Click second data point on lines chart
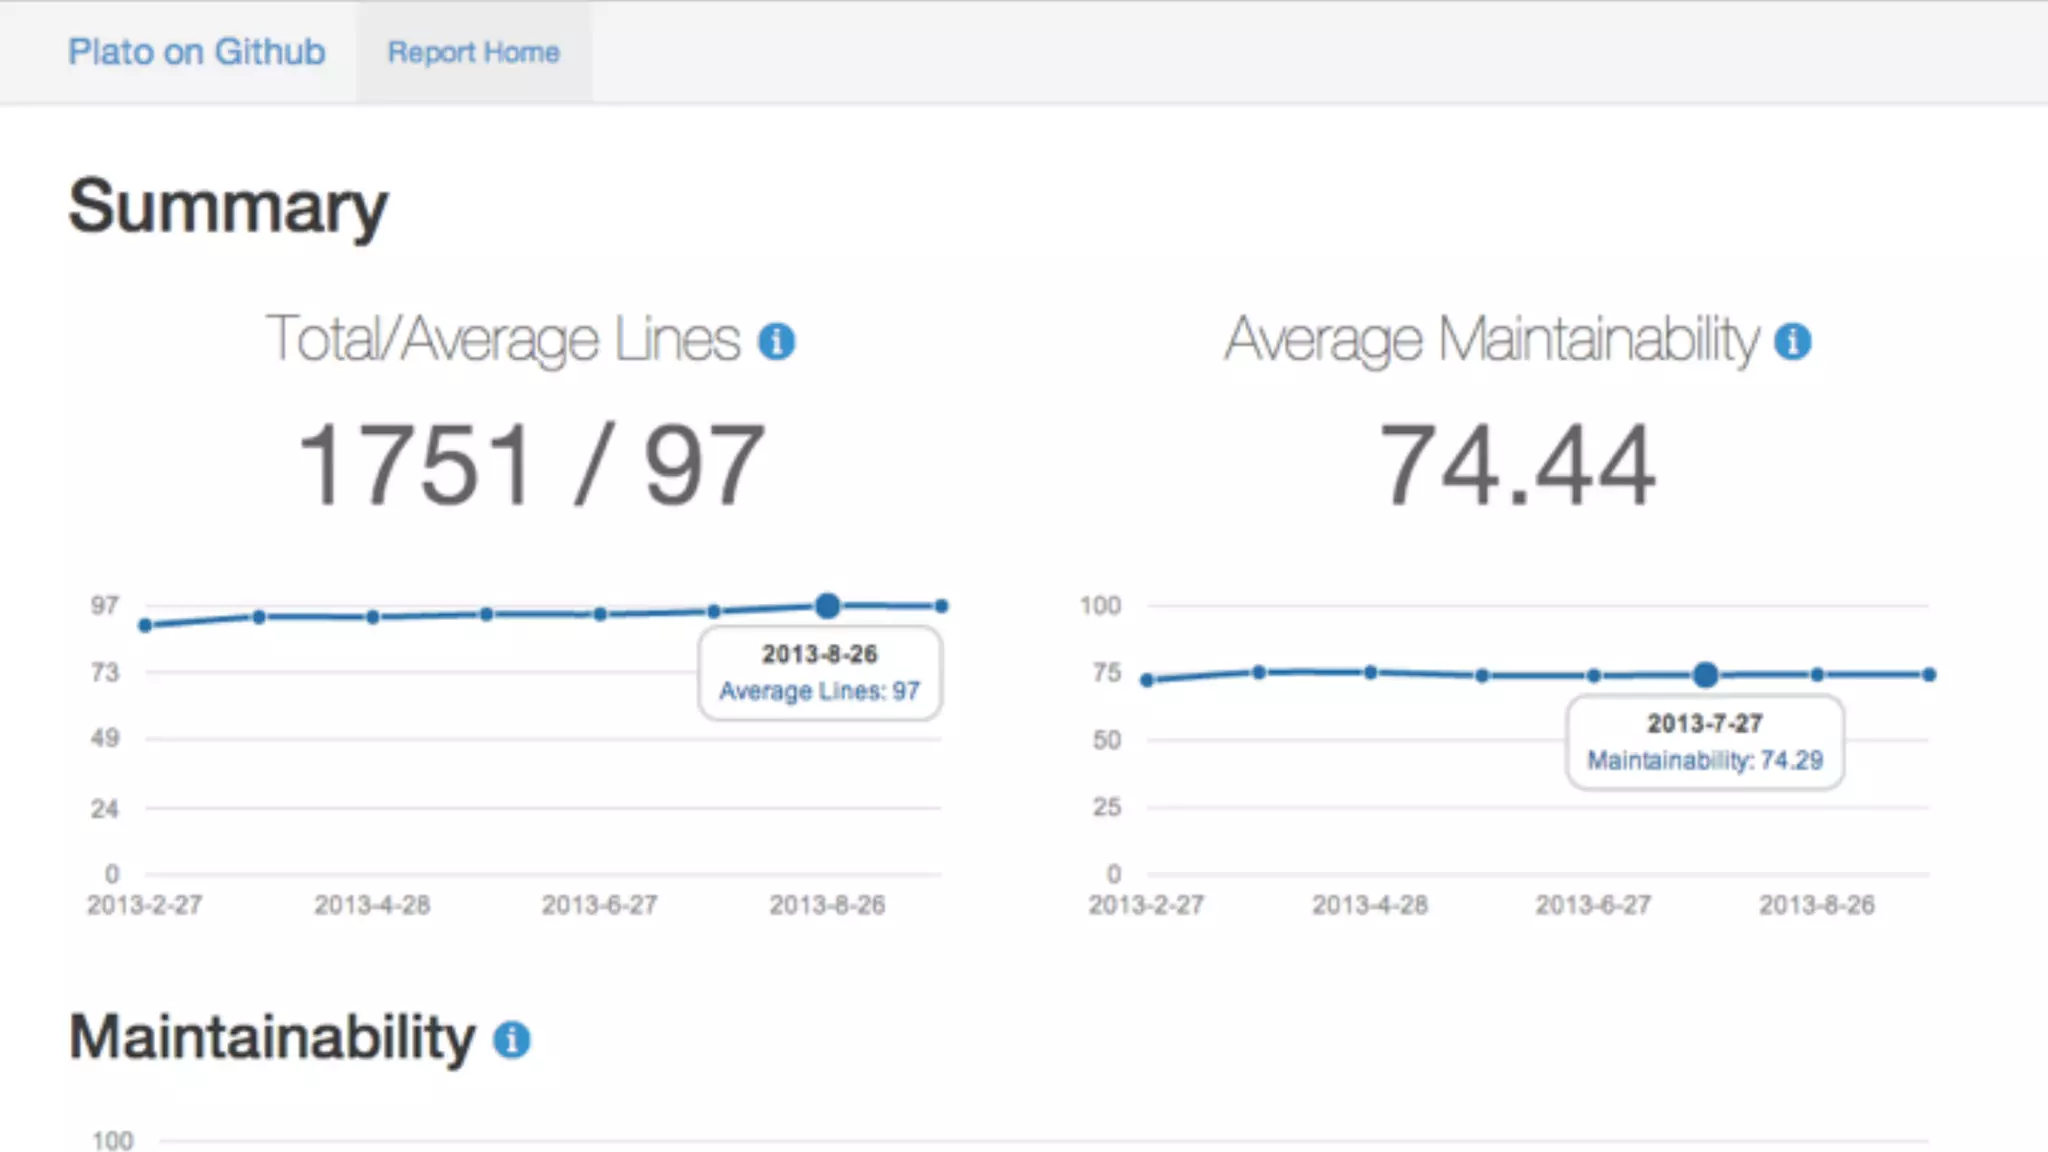 259,617
